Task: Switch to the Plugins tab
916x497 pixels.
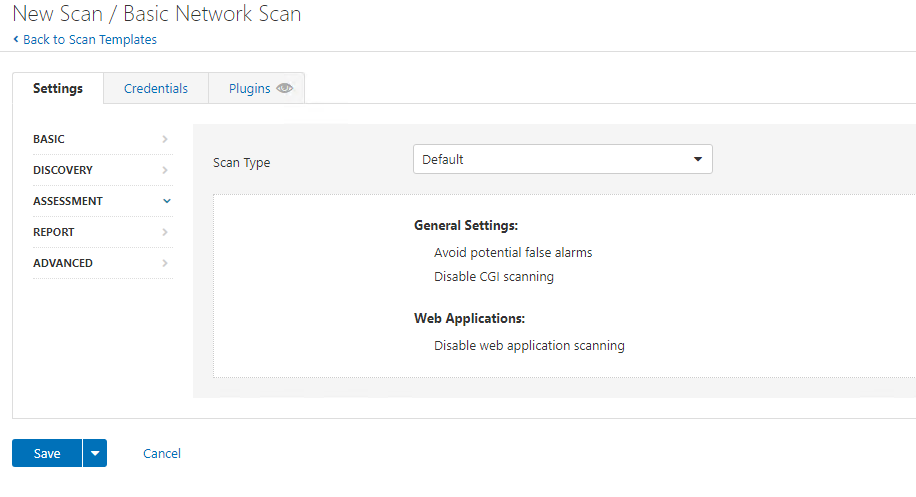Action: (256, 88)
